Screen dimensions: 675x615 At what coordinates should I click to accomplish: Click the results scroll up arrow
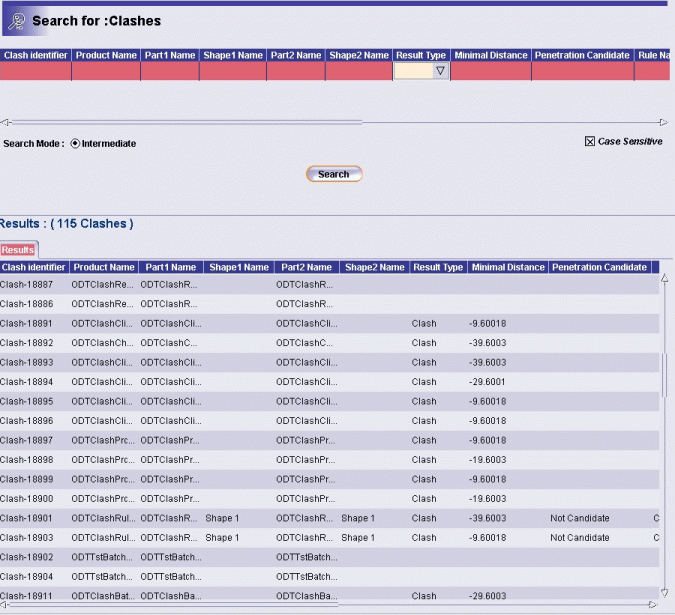coord(664,280)
